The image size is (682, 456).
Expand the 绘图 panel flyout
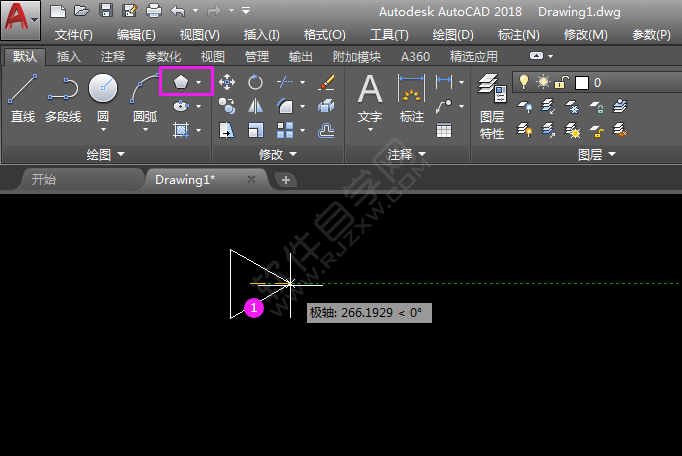coord(106,154)
